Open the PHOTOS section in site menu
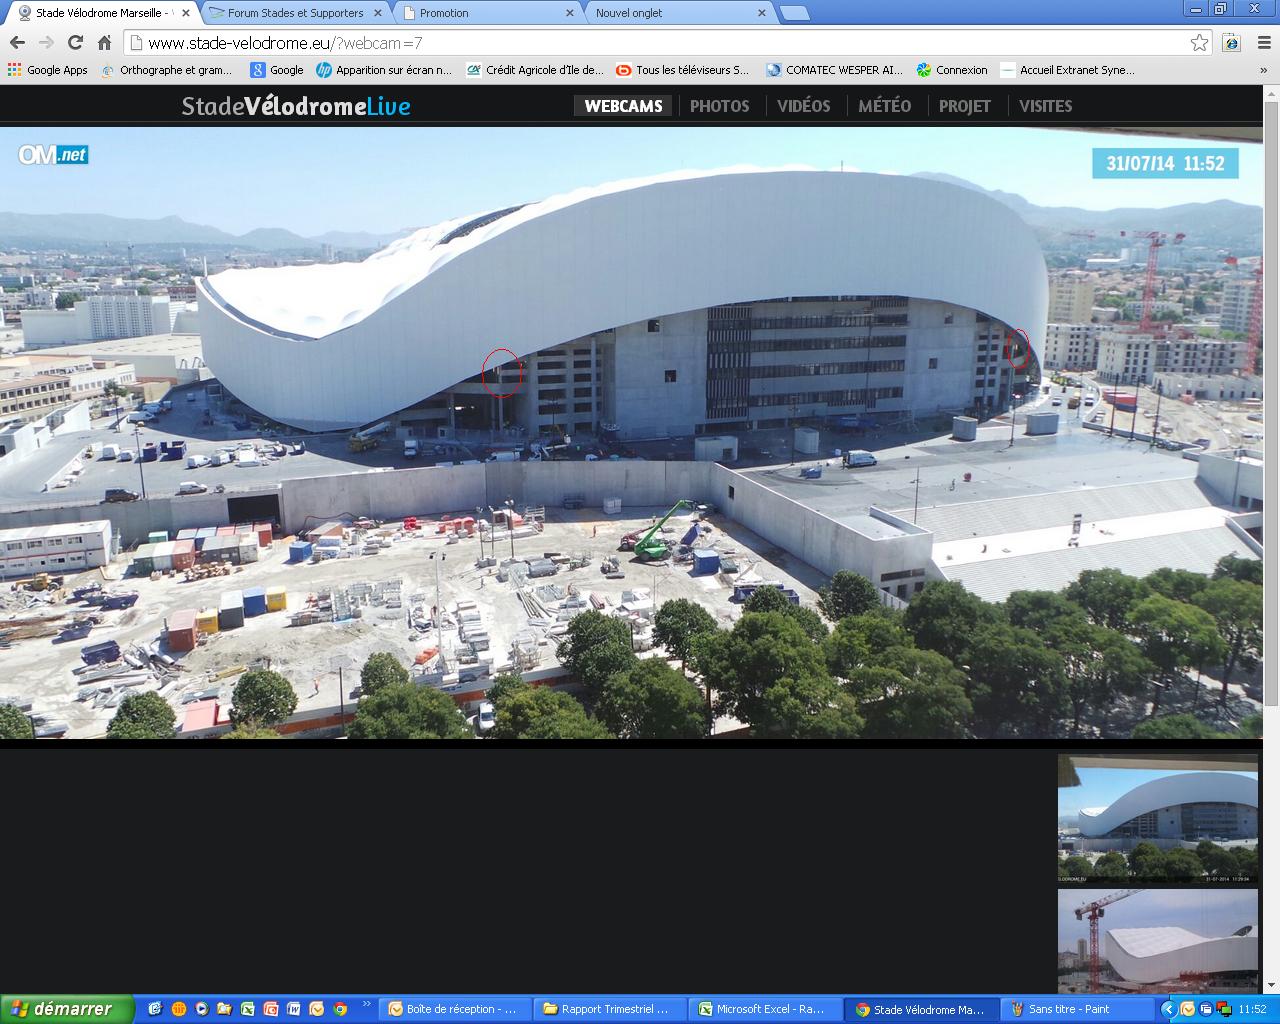 [x=719, y=106]
